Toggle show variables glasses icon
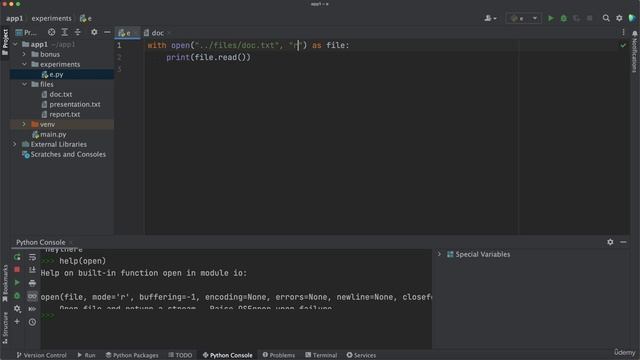 pyautogui.click(x=32, y=296)
